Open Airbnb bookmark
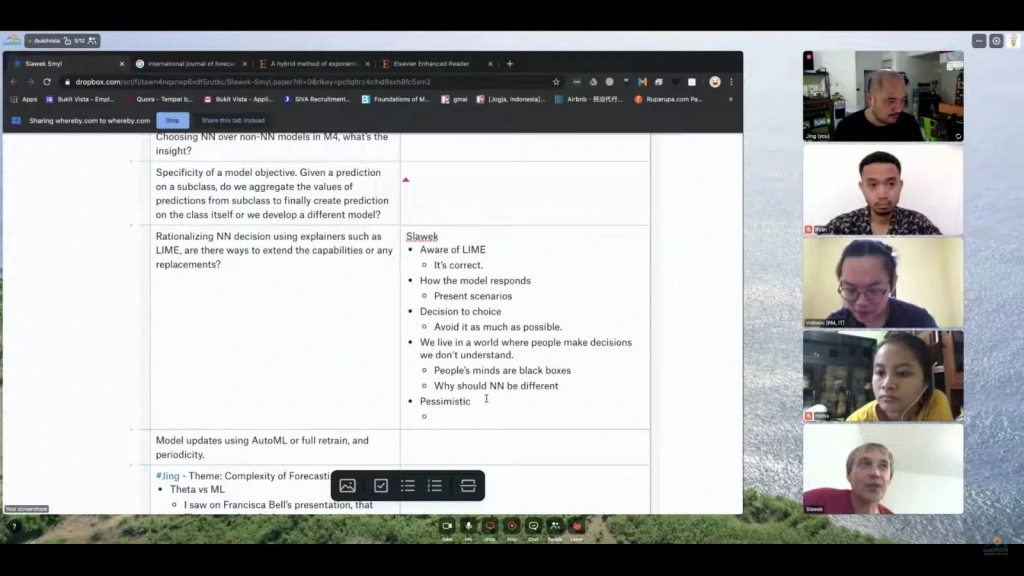 tap(588, 99)
